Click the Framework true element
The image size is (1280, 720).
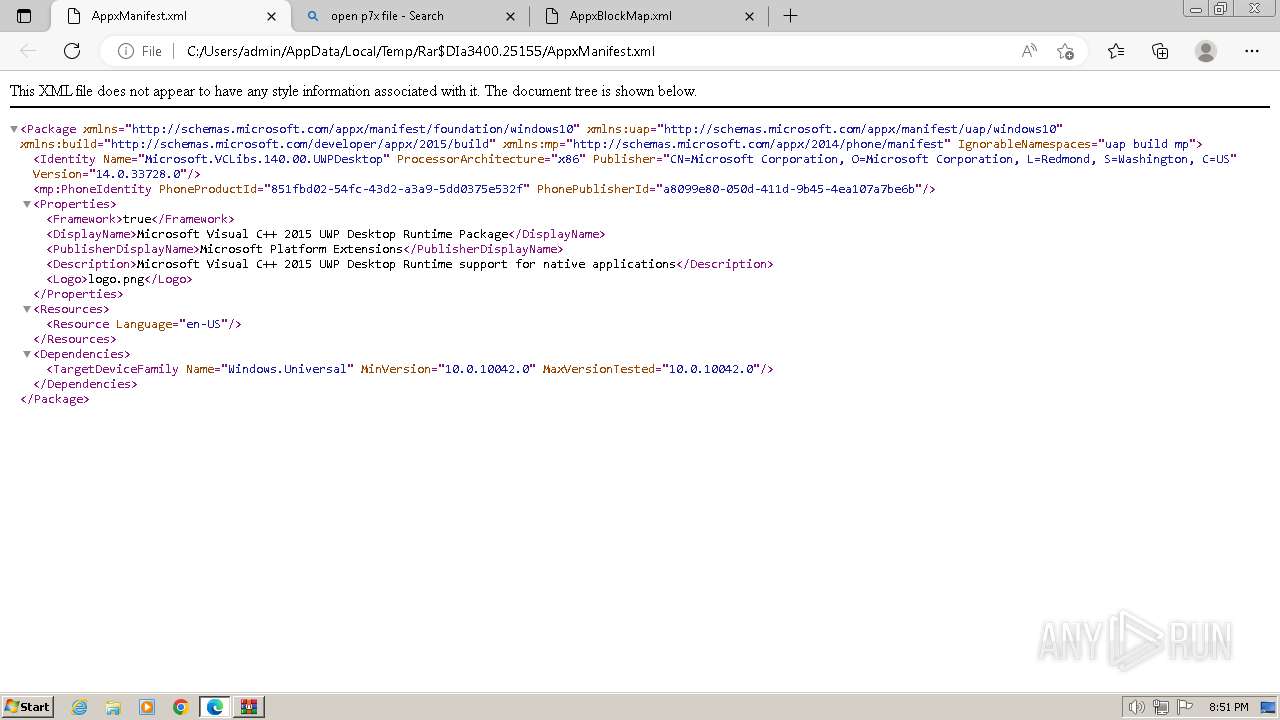coord(140,219)
